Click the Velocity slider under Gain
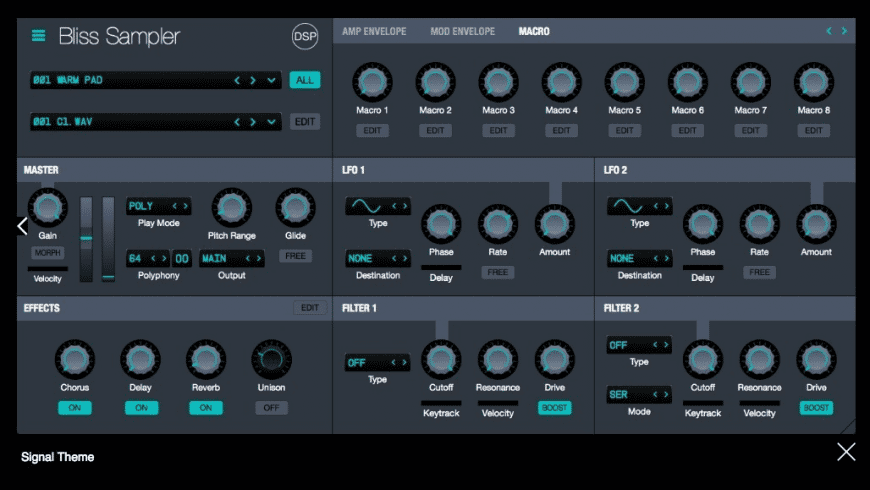Image resolution: width=870 pixels, height=490 pixels. pyautogui.click(x=47, y=269)
